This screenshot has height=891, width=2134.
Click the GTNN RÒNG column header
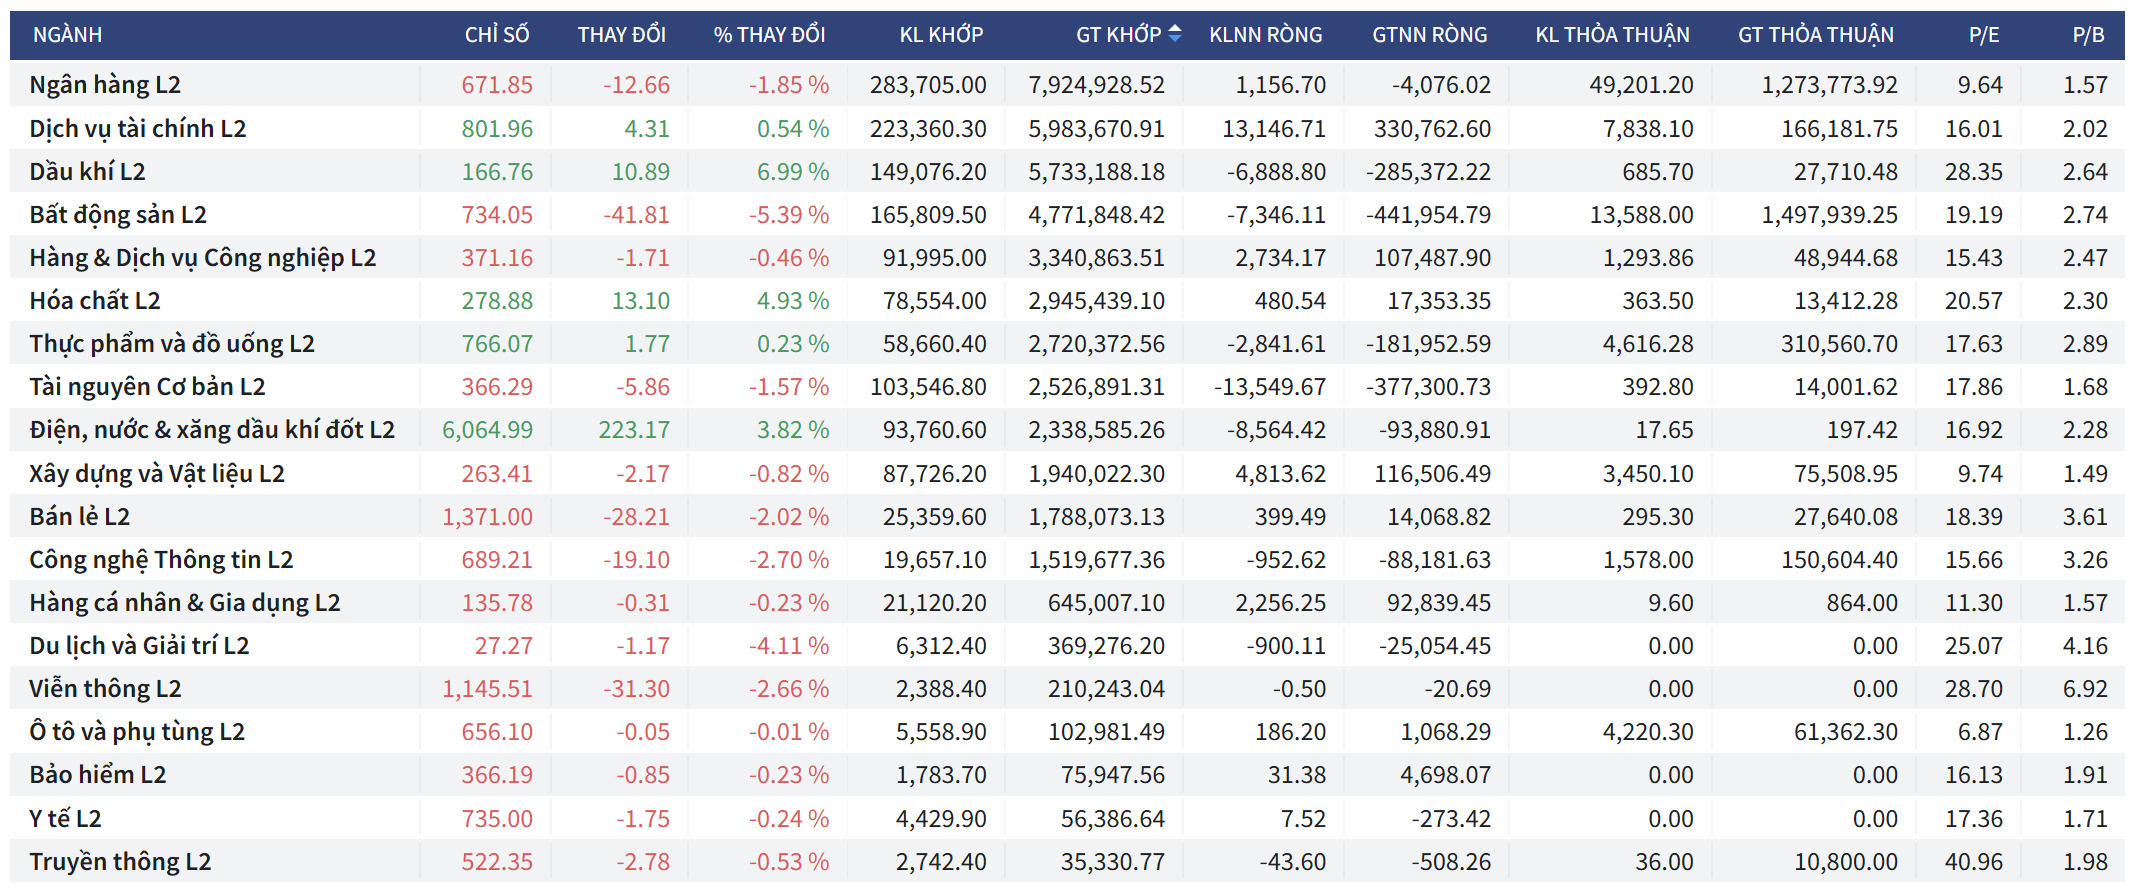click(x=1429, y=35)
